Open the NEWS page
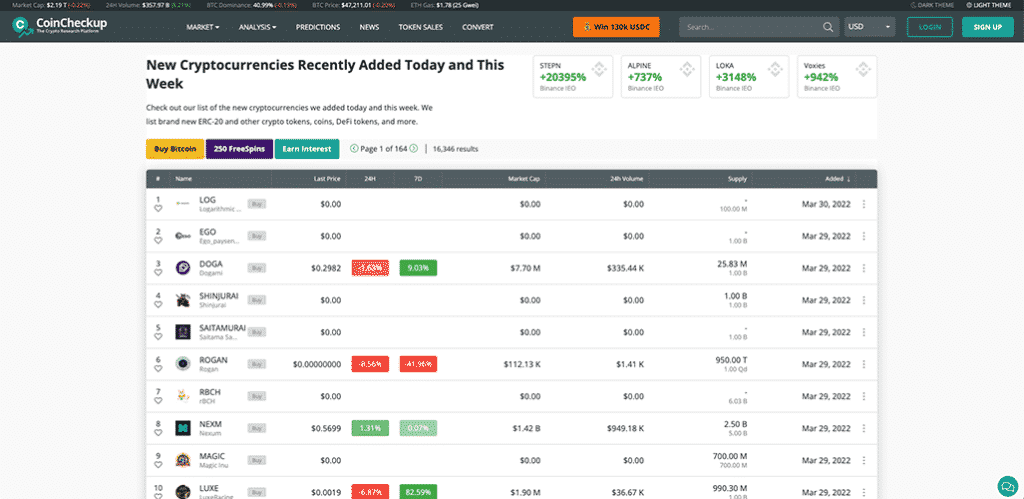 point(369,27)
